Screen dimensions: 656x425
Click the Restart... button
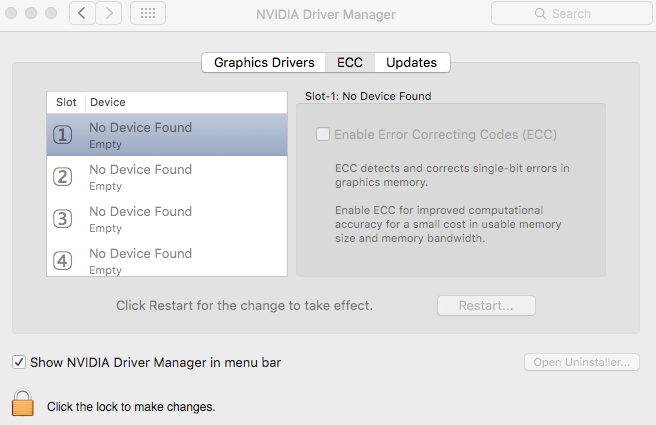(x=486, y=306)
